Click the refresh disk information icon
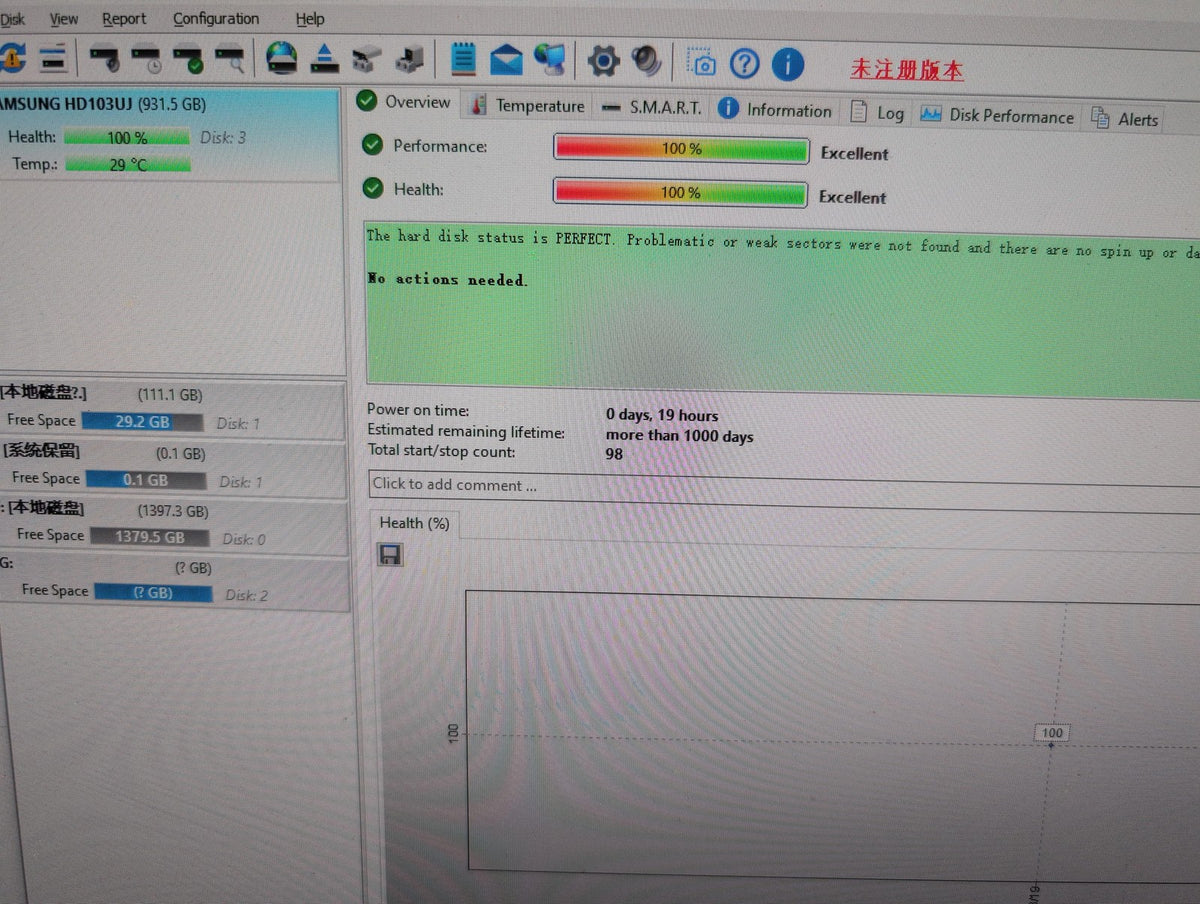 (12, 57)
